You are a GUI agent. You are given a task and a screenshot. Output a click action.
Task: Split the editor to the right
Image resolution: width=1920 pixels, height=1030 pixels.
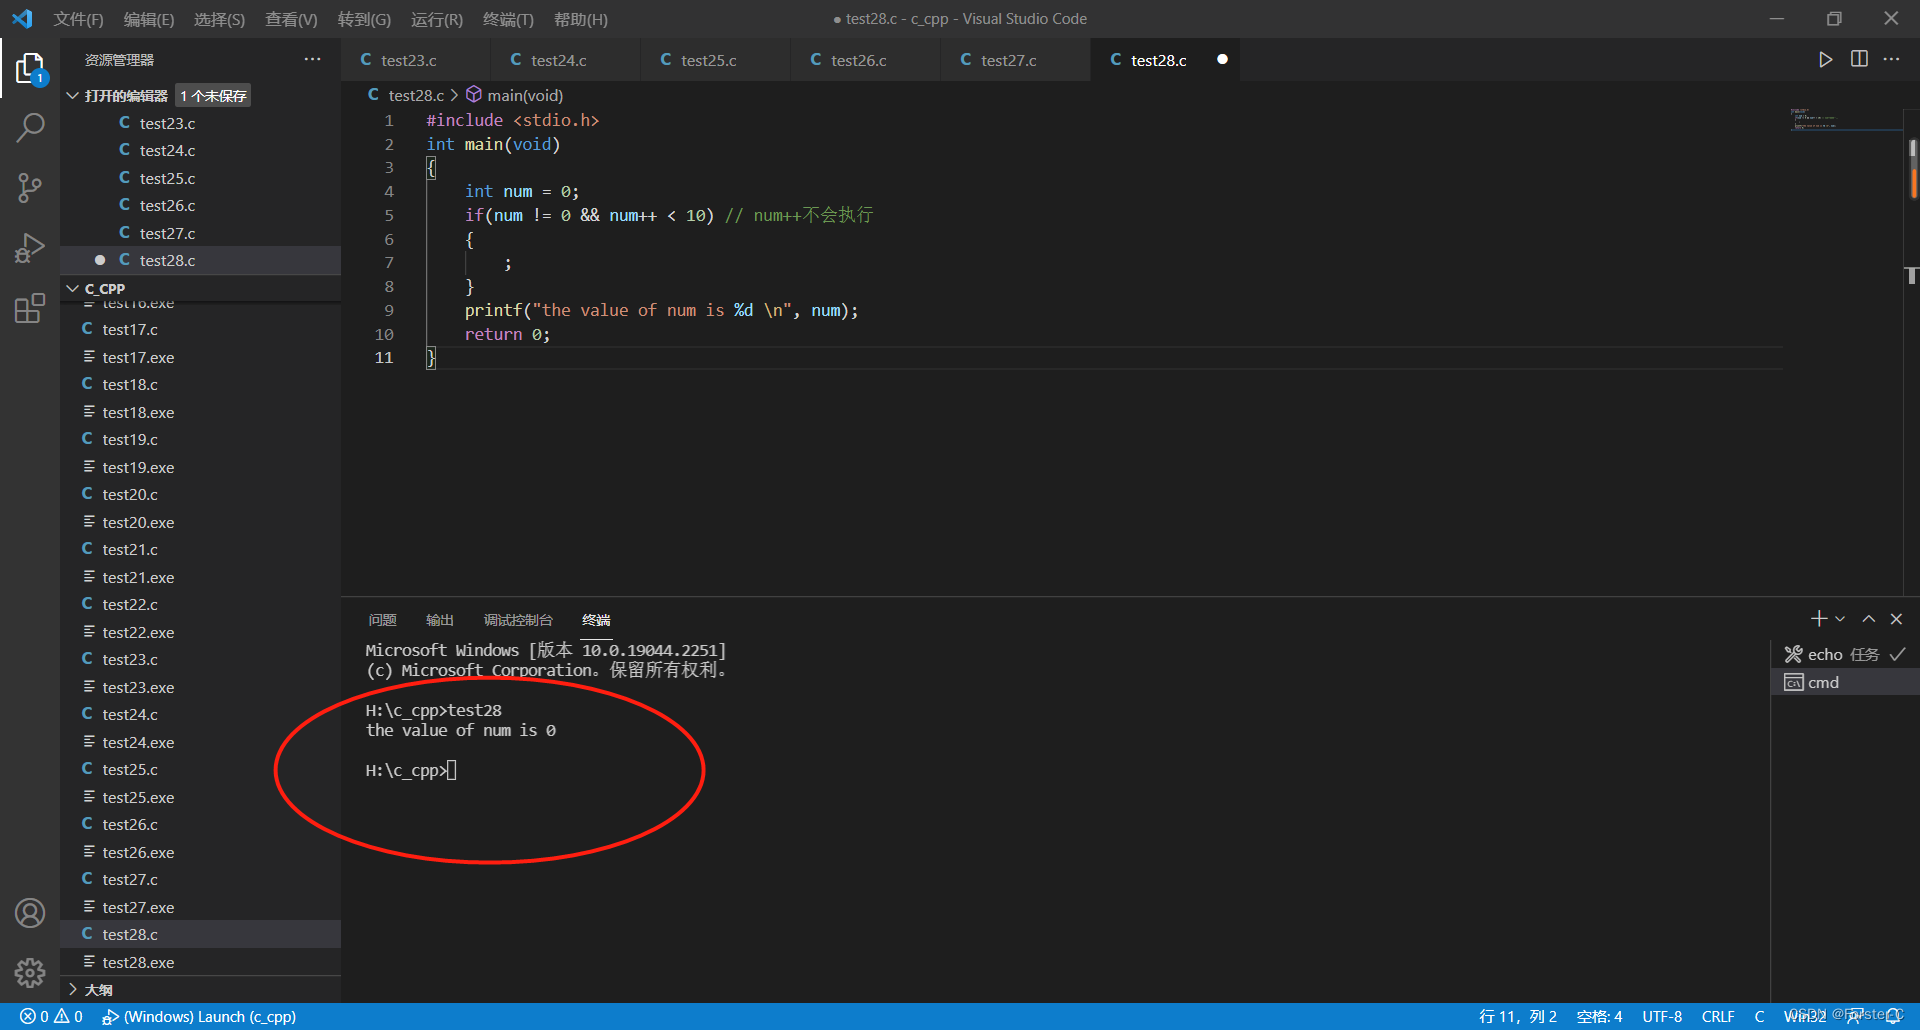1859,59
